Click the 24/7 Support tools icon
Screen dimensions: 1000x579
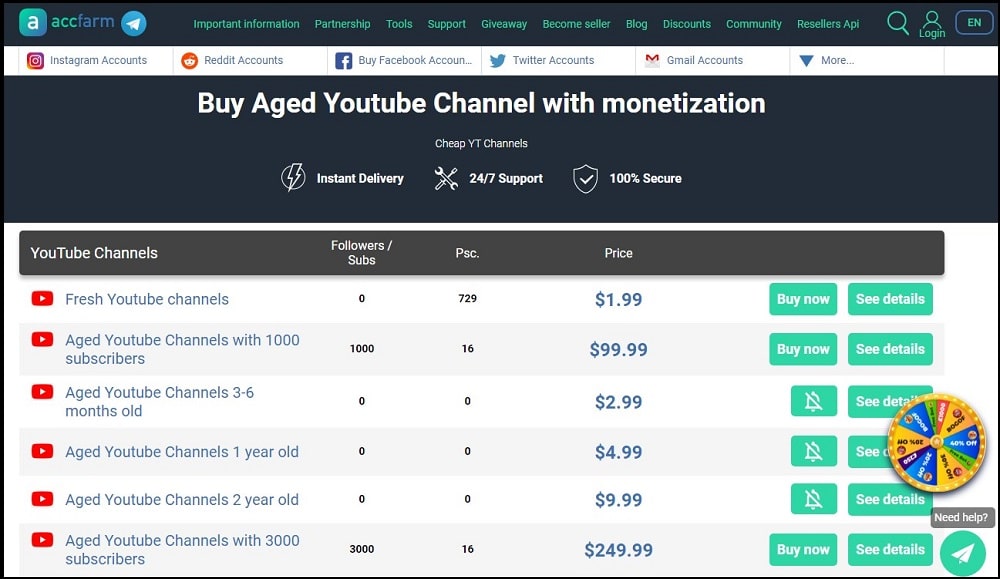click(446, 179)
